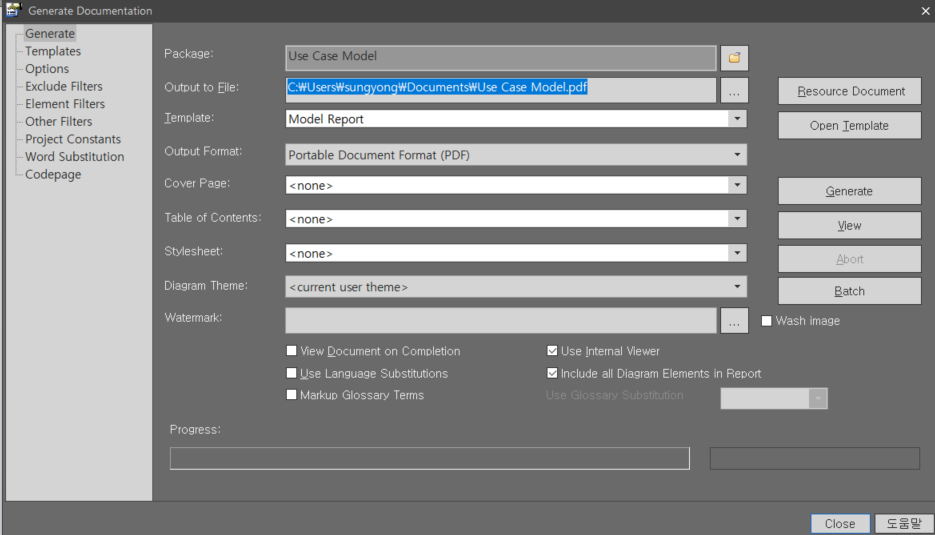Expand the Cover Page dropdown
935x535 pixels.
coord(737,185)
